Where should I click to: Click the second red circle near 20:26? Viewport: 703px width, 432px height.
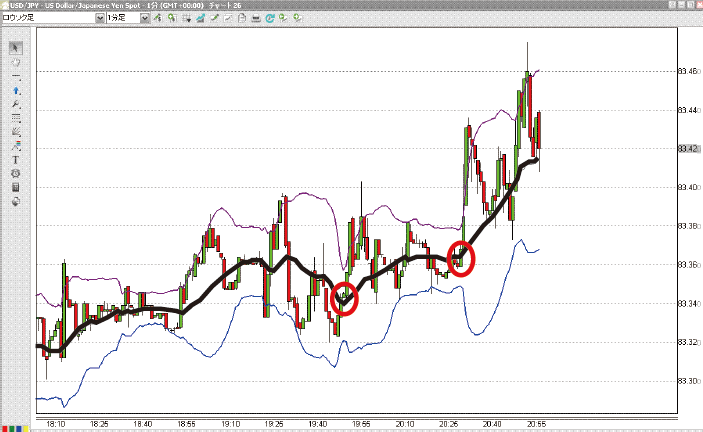click(x=461, y=258)
